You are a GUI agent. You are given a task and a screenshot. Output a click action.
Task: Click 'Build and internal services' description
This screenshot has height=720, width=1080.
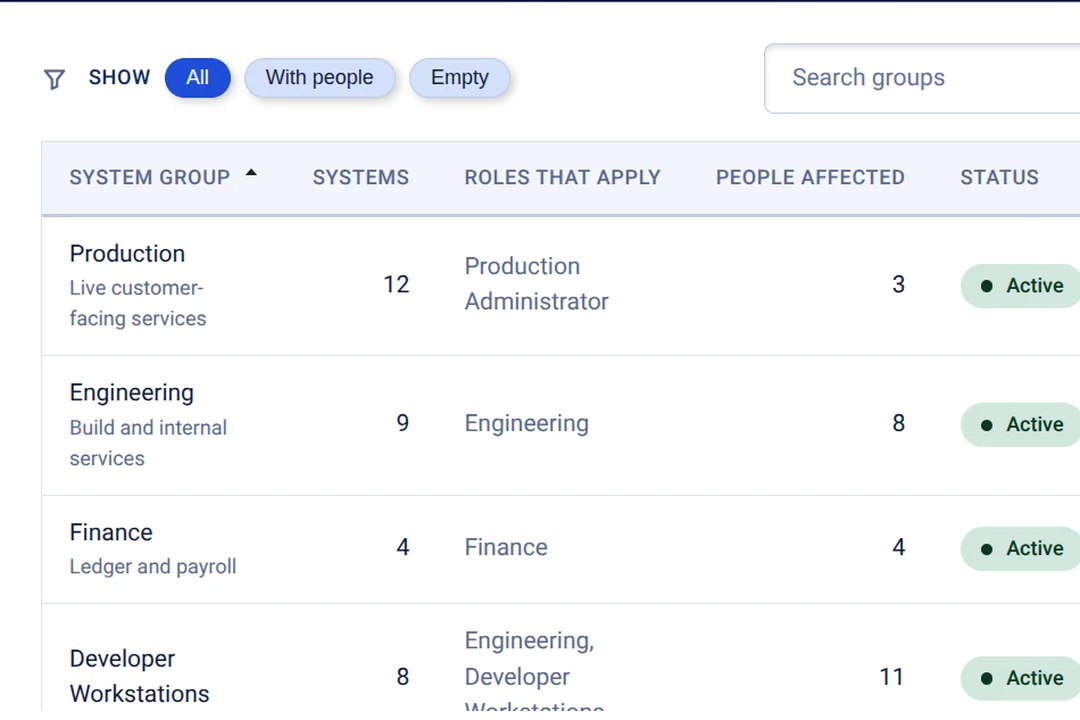(x=148, y=443)
